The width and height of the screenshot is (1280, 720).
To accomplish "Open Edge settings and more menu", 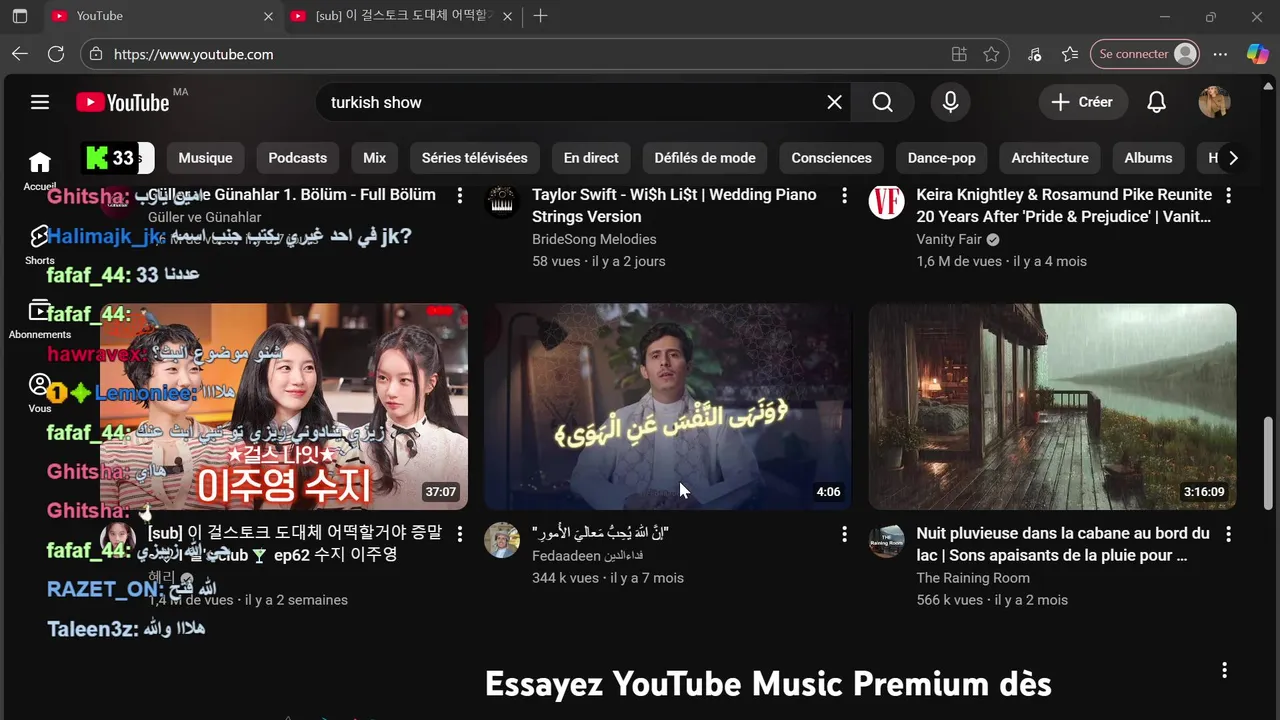I will (1220, 54).
